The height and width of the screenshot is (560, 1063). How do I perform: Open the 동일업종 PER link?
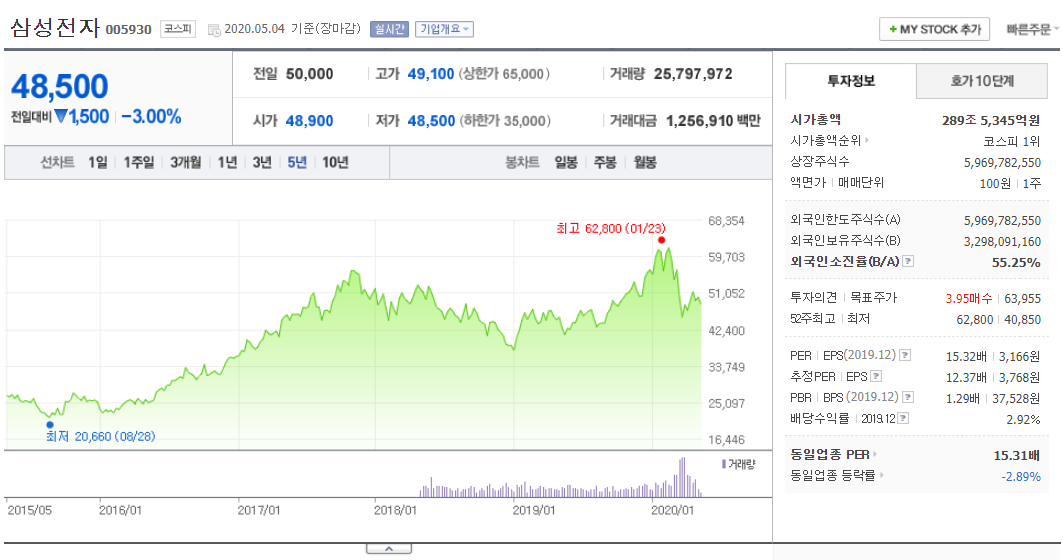point(830,454)
